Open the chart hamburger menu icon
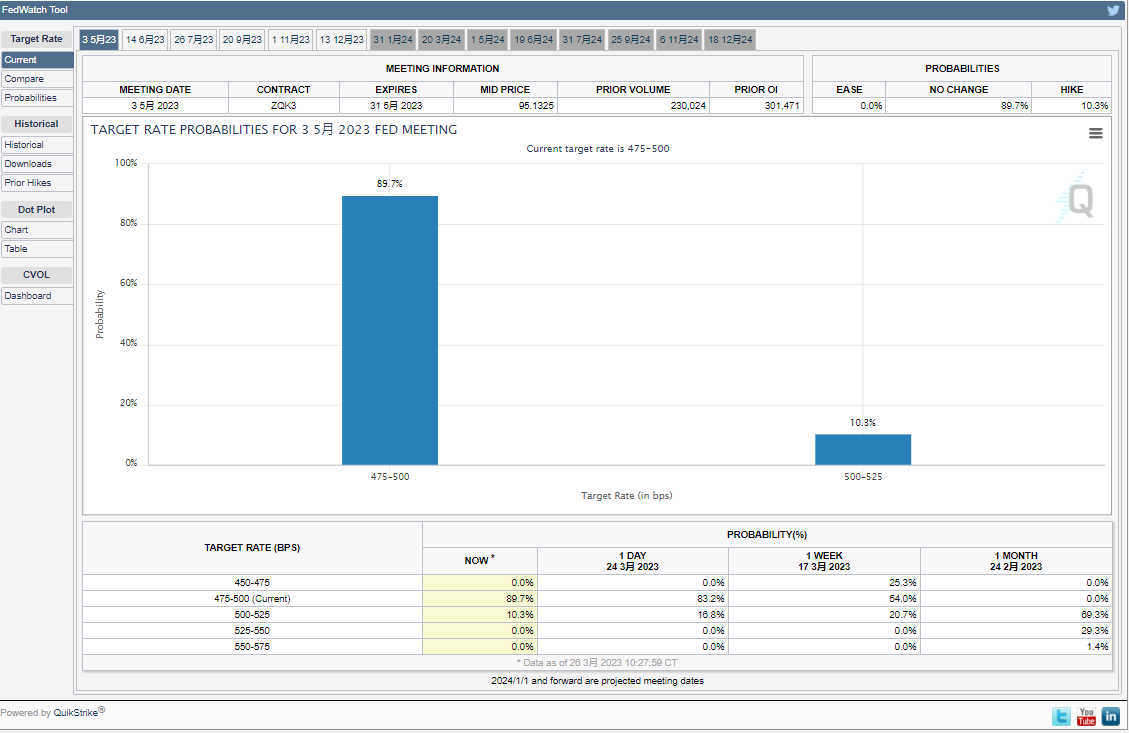1129x733 pixels. [1095, 133]
